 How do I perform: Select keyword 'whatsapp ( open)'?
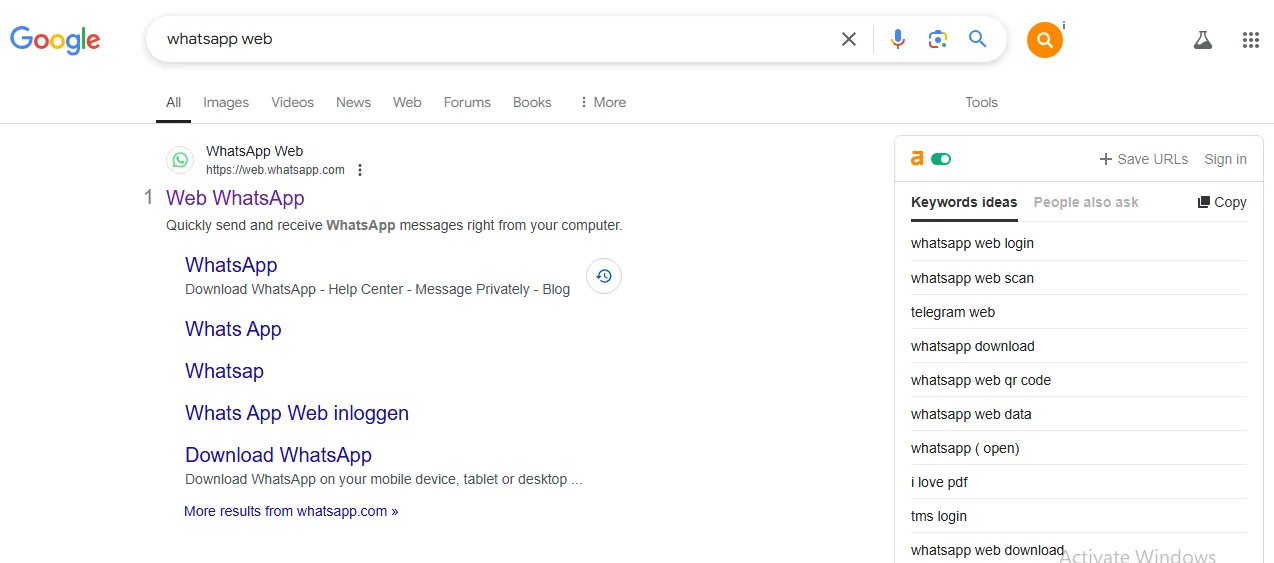coord(965,448)
